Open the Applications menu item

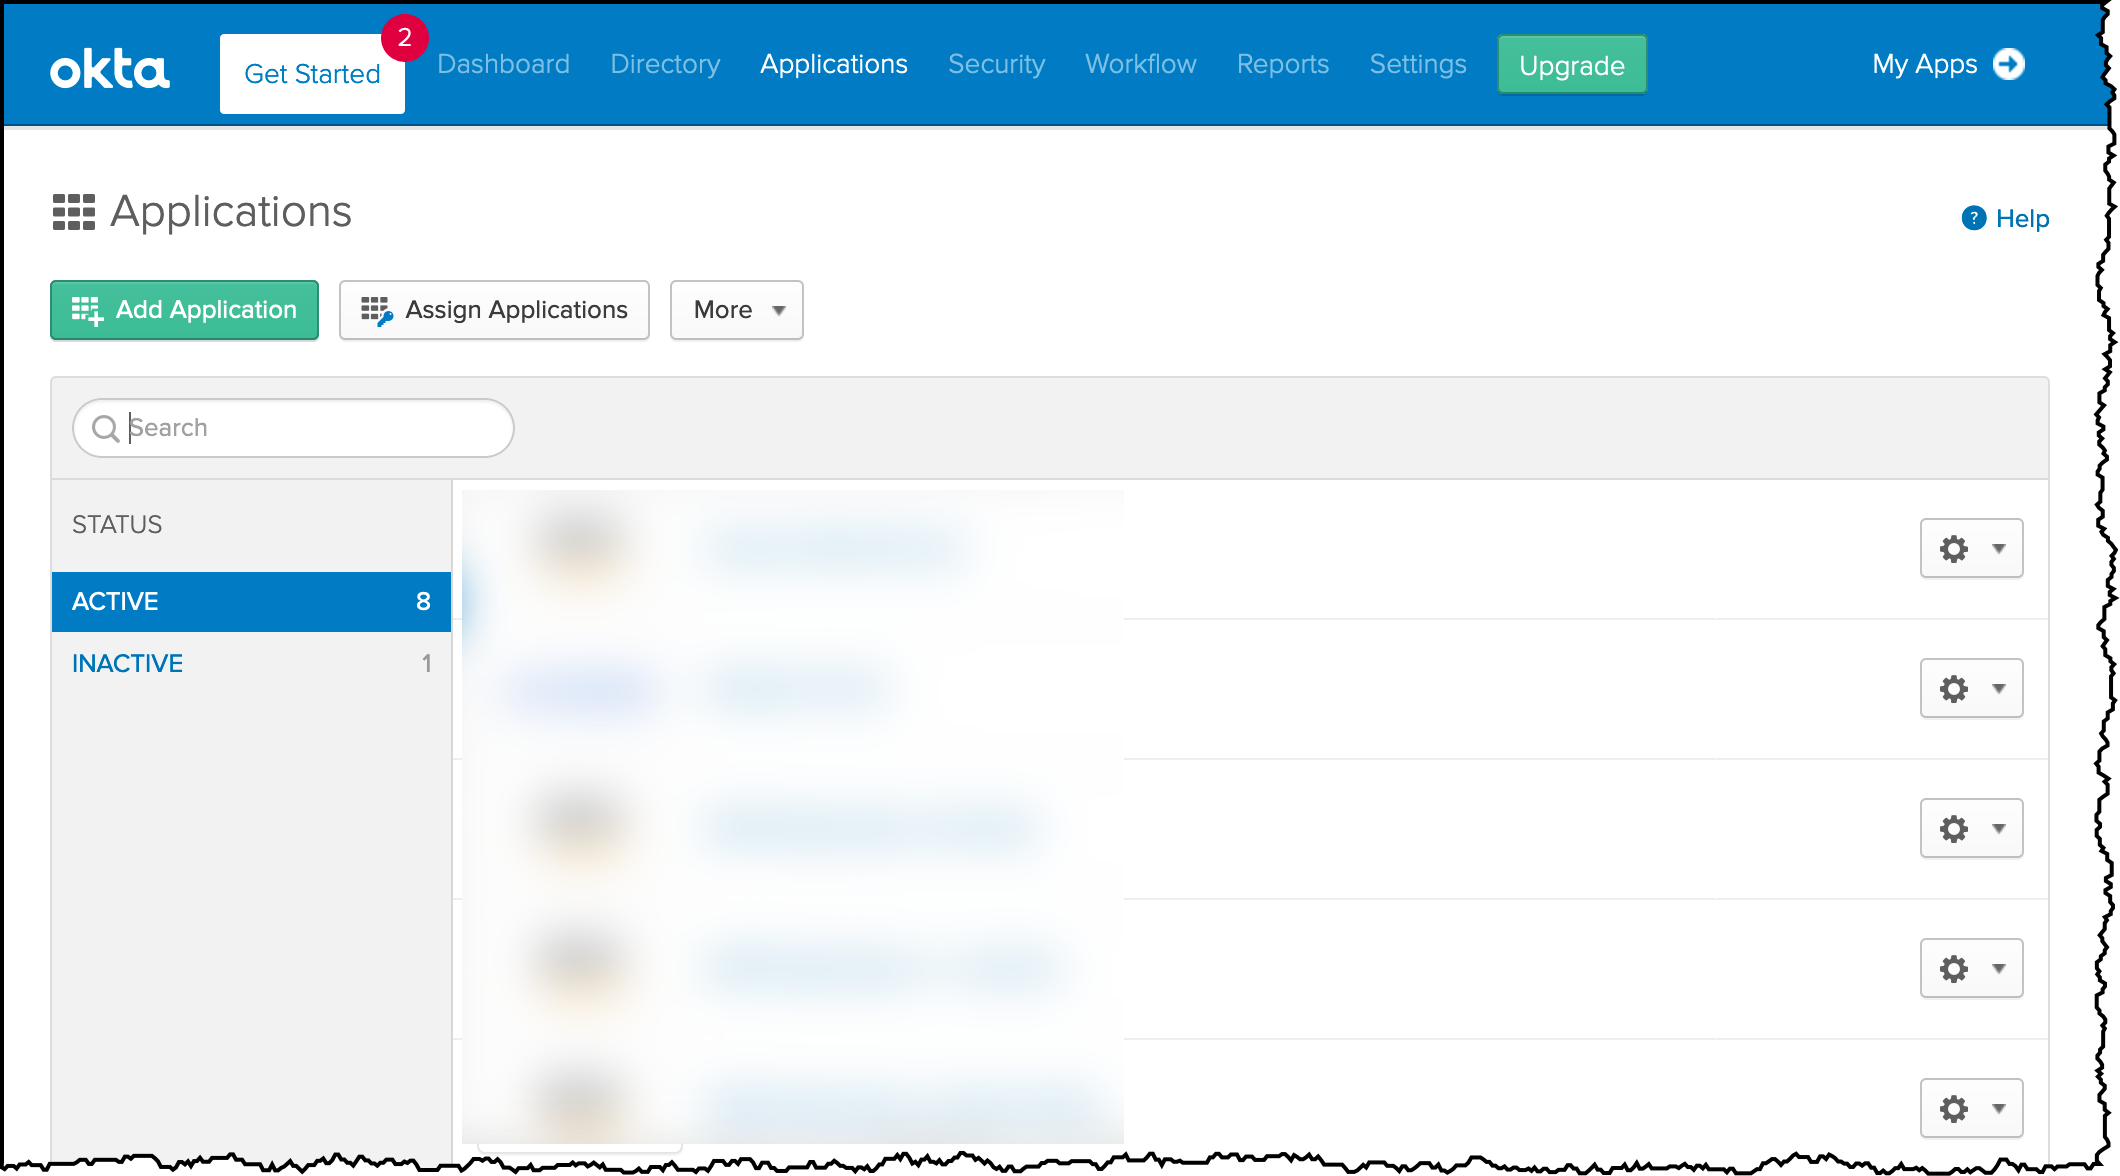(x=834, y=65)
